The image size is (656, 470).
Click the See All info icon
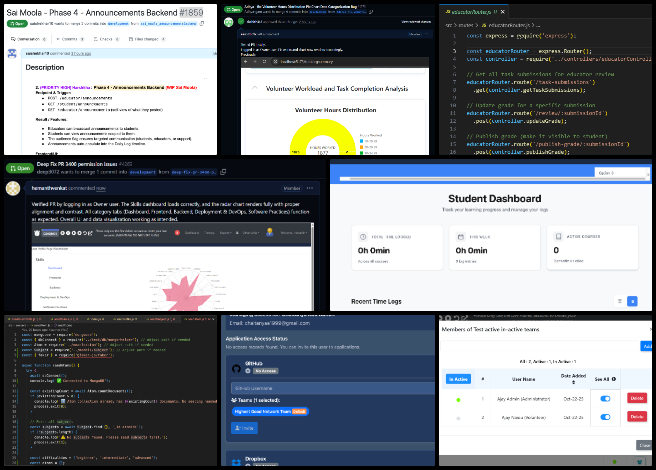[x=613, y=378]
